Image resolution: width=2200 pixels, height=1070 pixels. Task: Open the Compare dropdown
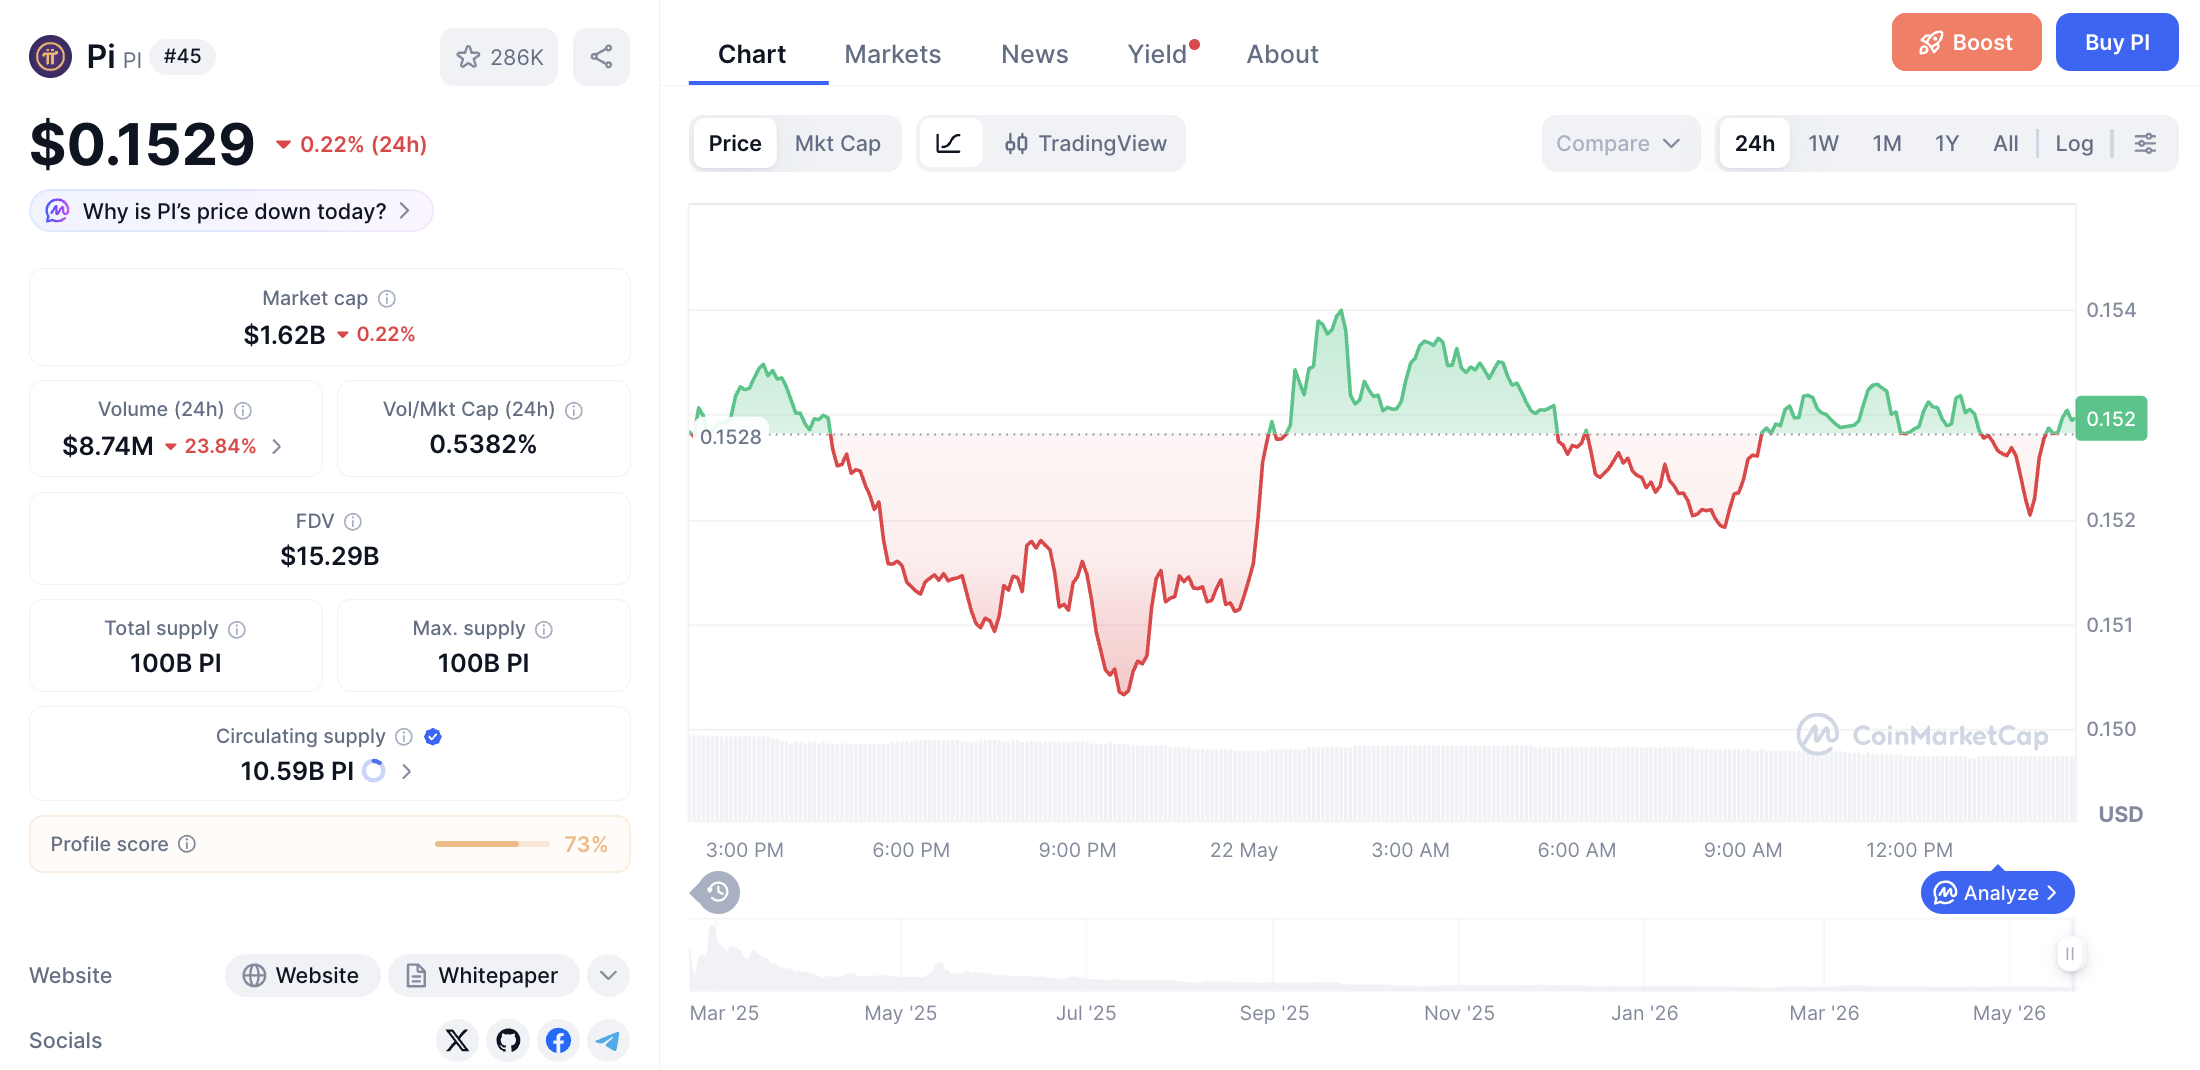coord(1620,144)
